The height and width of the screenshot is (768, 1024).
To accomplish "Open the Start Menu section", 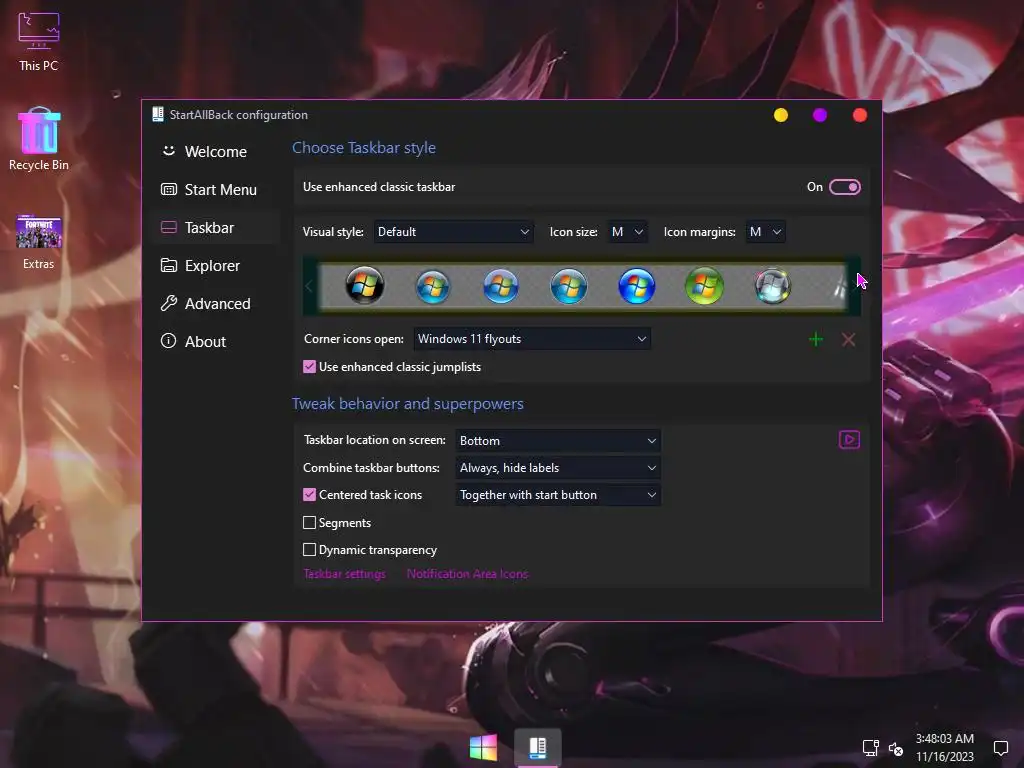I will click(214, 189).
